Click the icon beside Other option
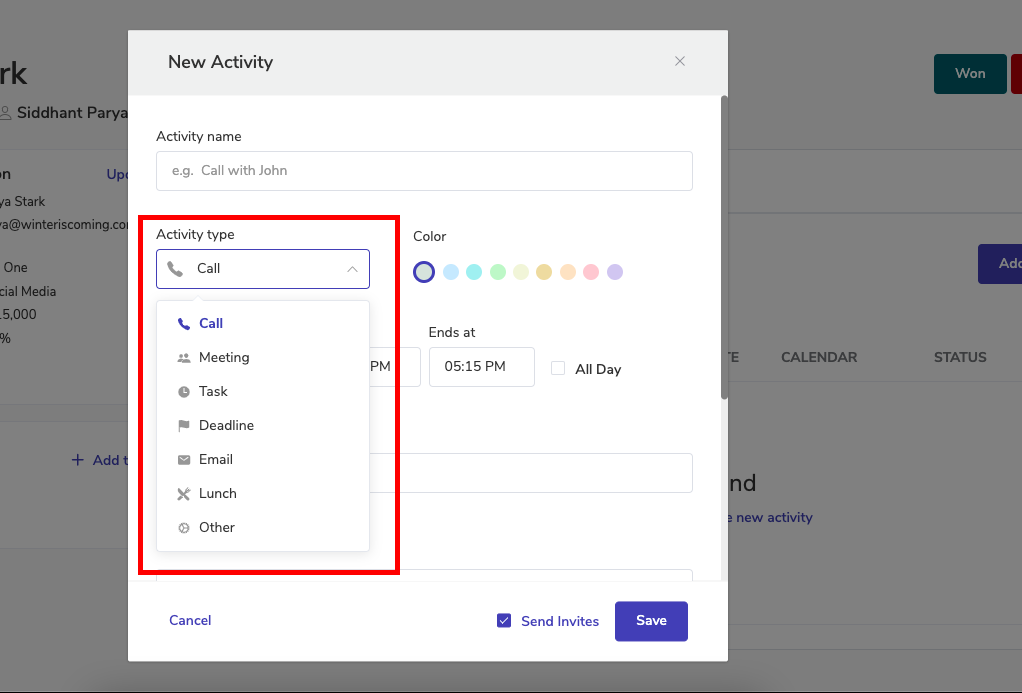This screenshot has width=1022, height=693. pyautogui.click(x=183, y=528)
